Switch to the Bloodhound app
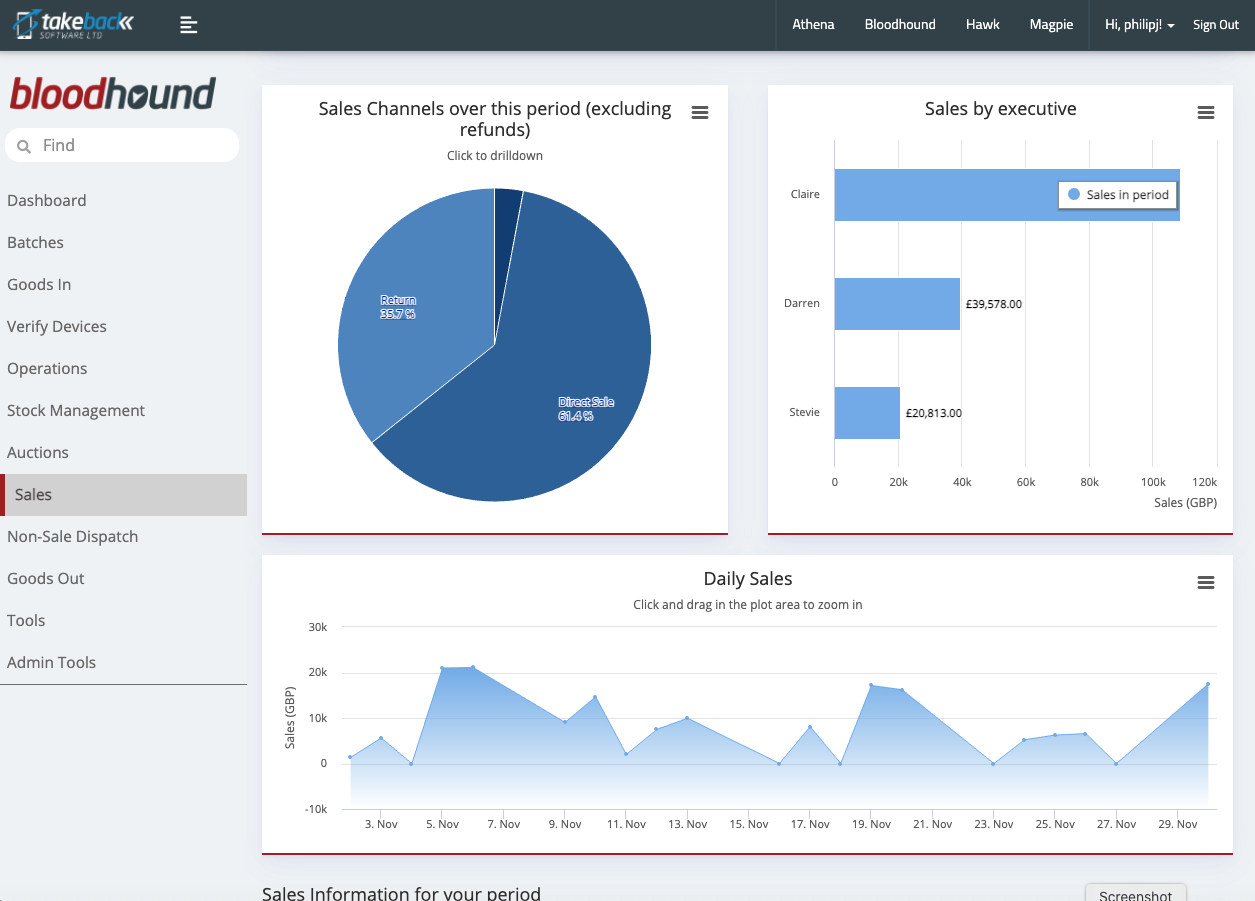Screen dimensions: 1255x901 (900, 25)
